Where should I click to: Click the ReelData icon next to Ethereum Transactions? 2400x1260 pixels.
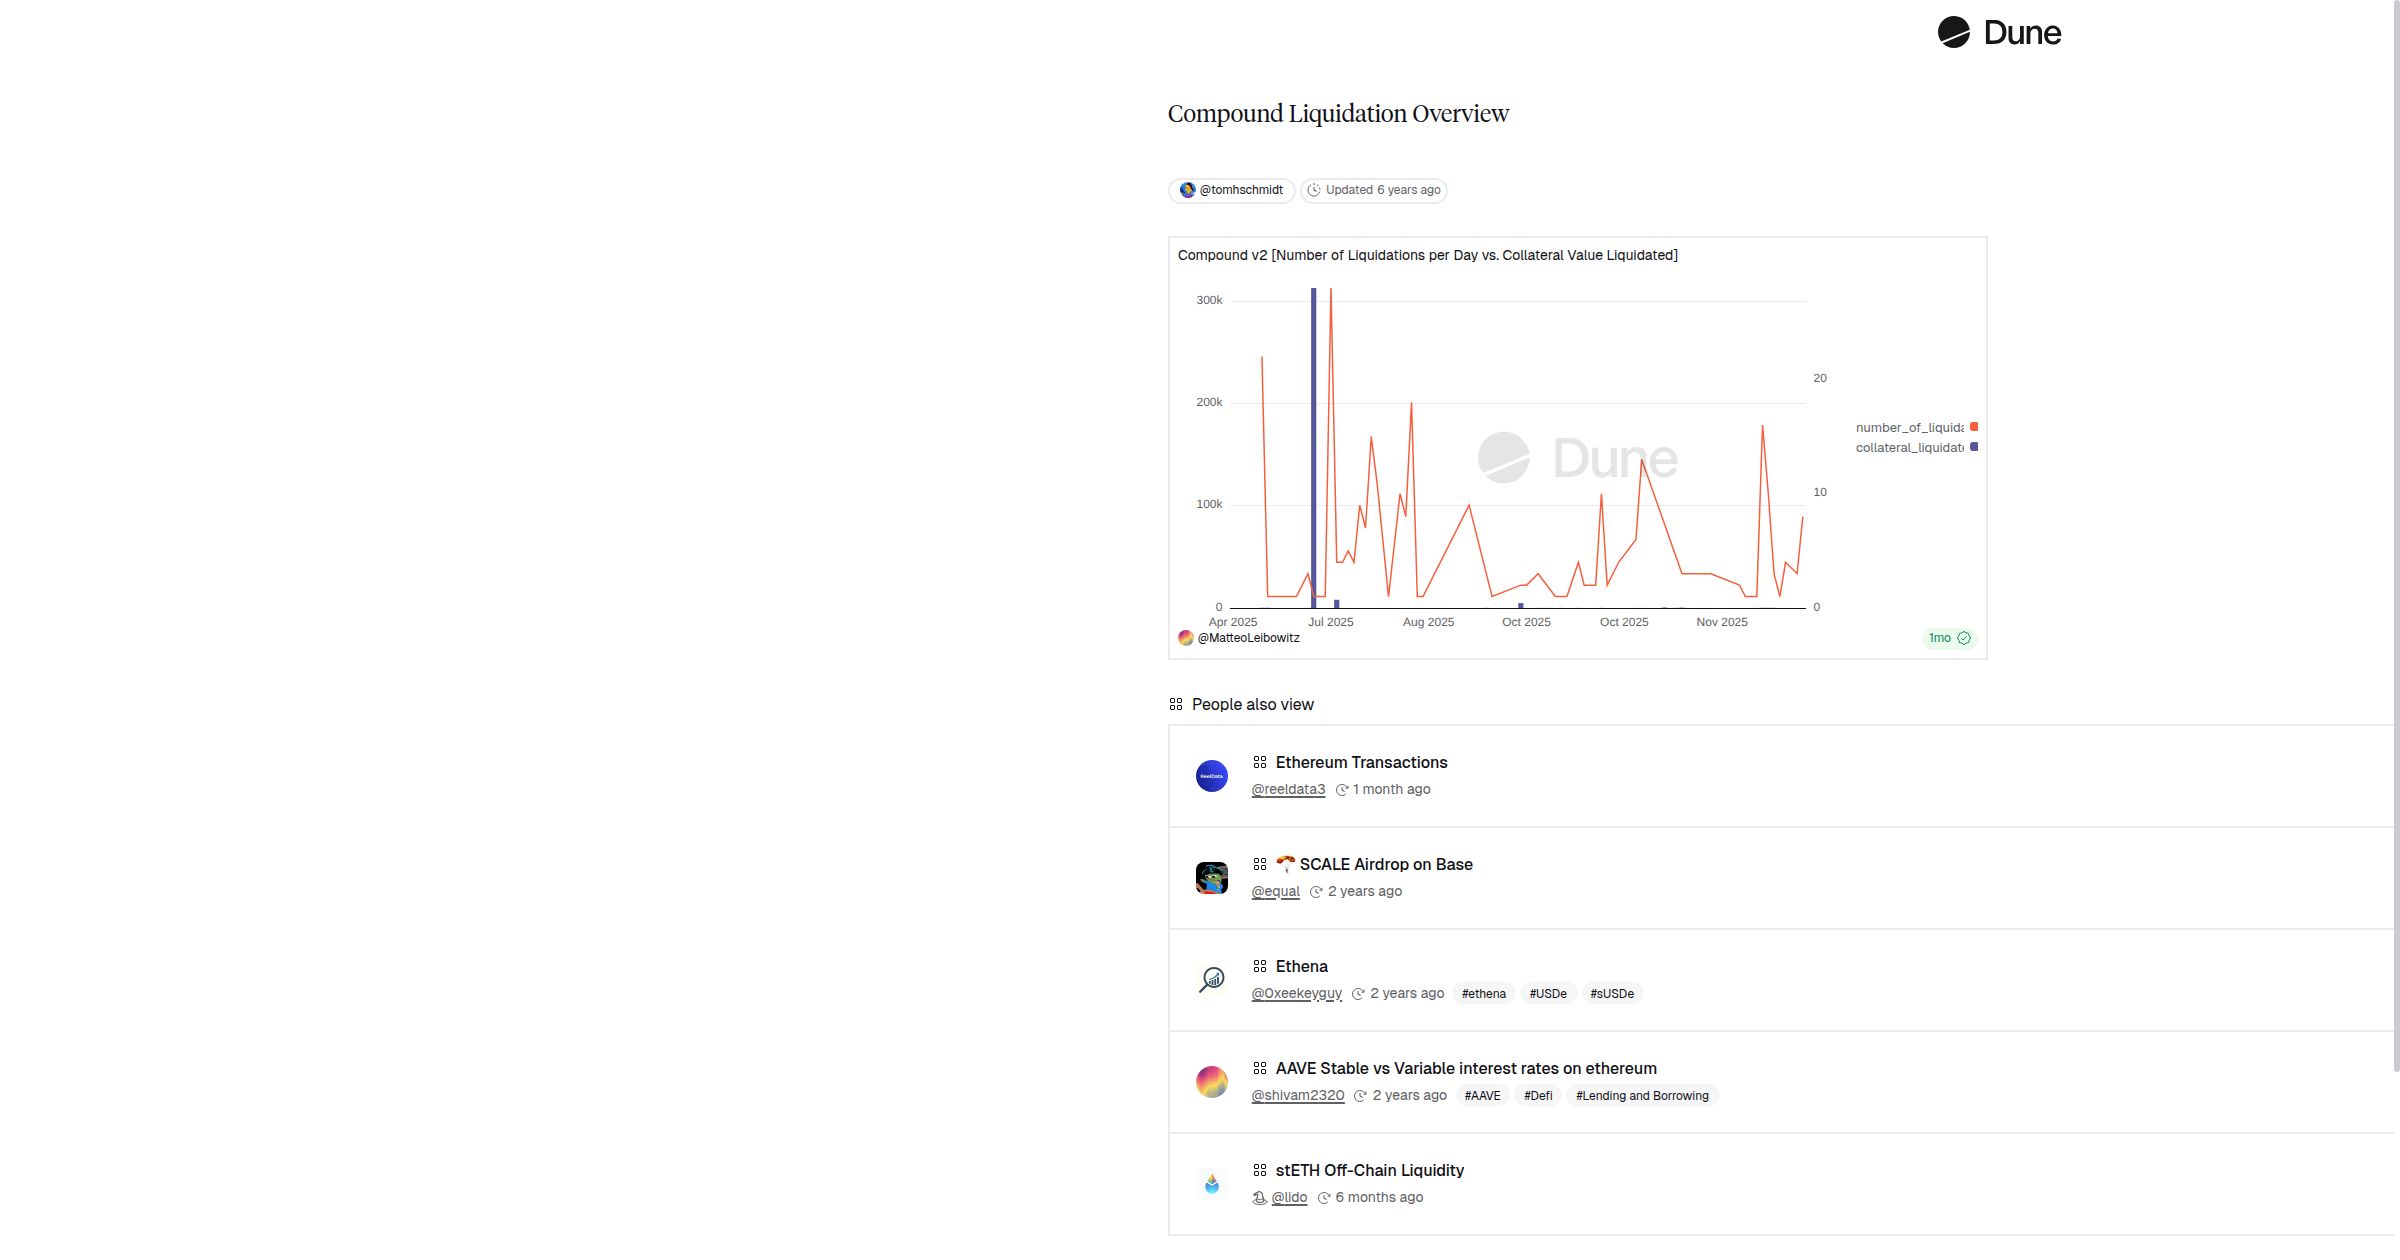pyautogui.click(x=1212, y=775)
